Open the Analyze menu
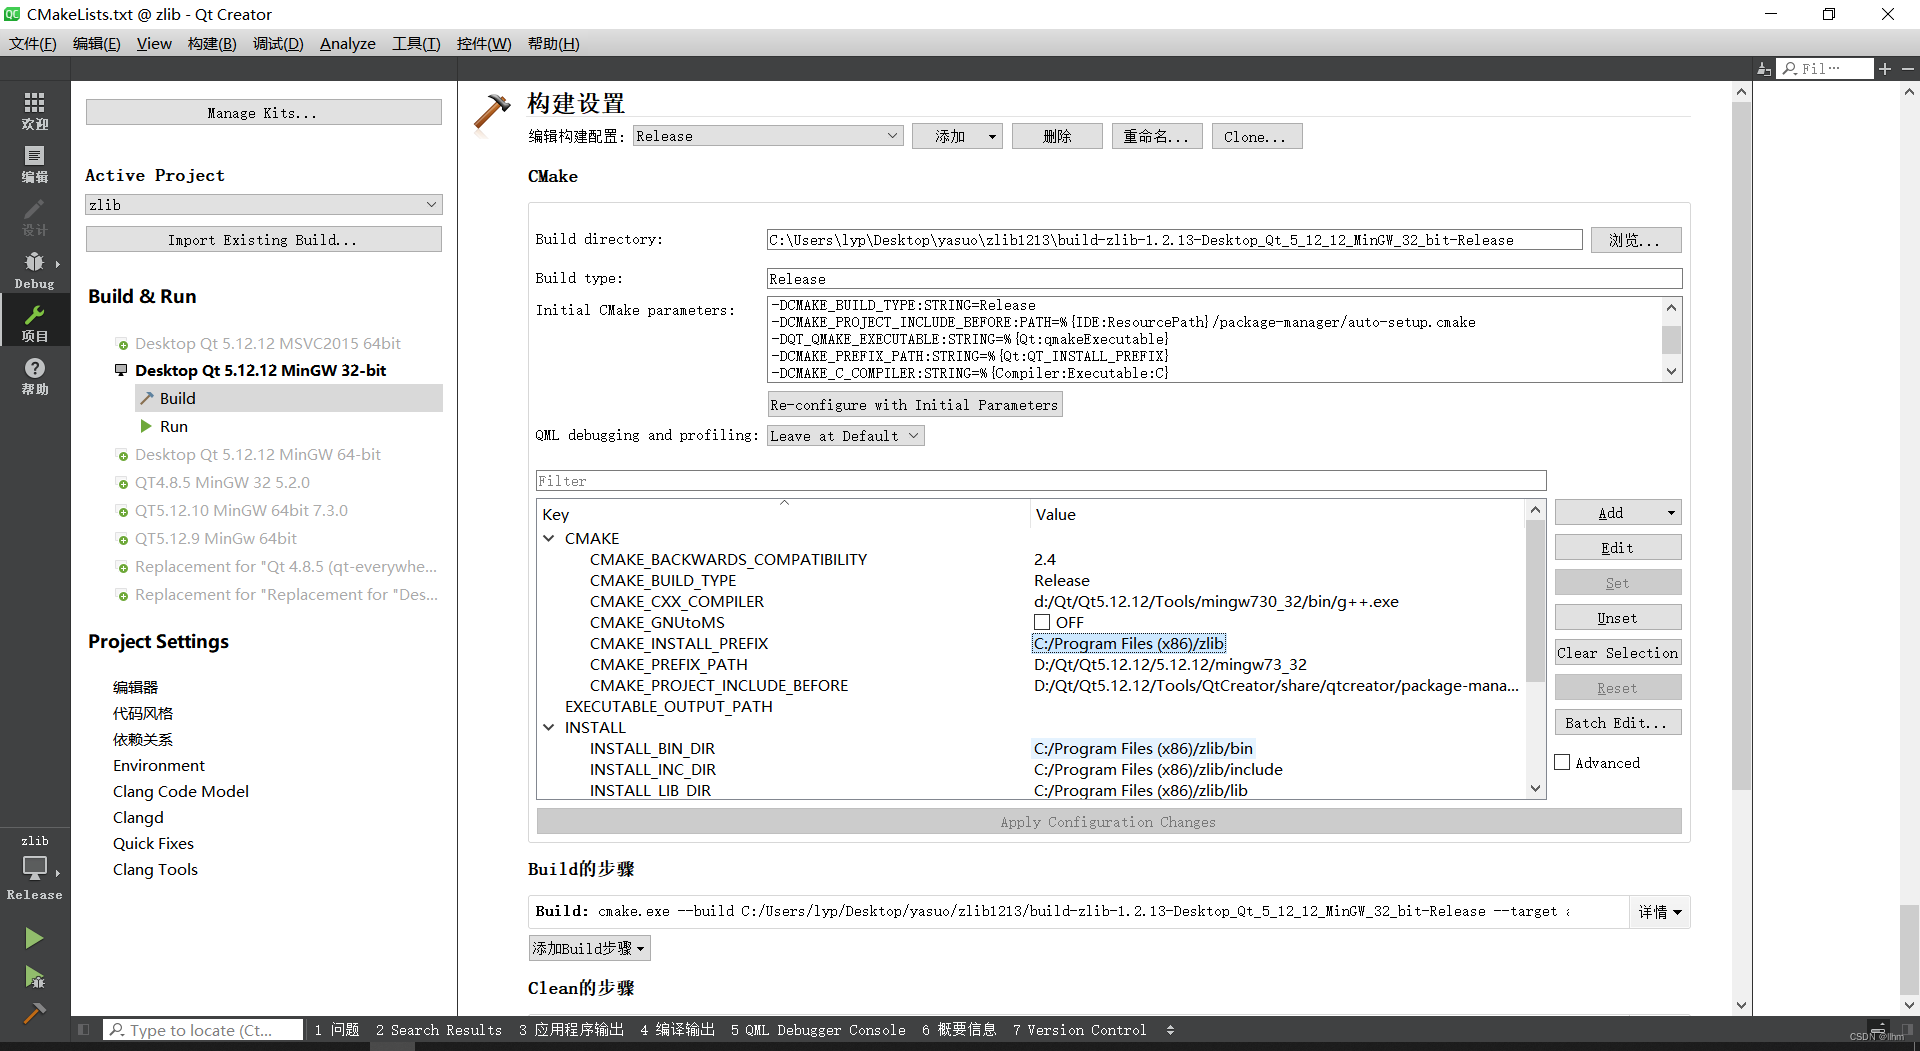This screenshot has width=1920, height=1051. tap(347, 44)
